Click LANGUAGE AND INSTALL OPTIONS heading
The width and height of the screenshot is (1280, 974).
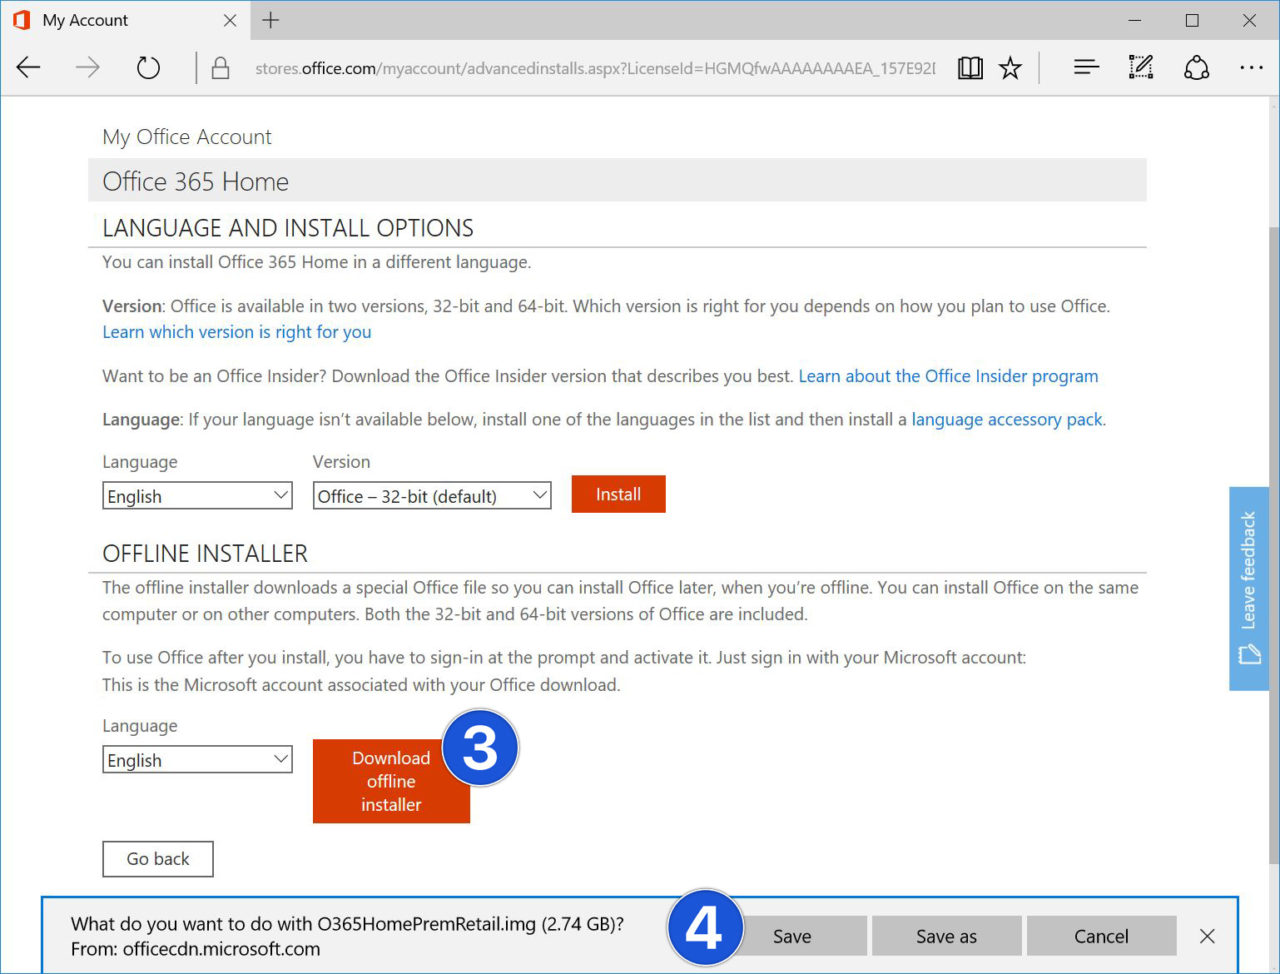(288, 228)
